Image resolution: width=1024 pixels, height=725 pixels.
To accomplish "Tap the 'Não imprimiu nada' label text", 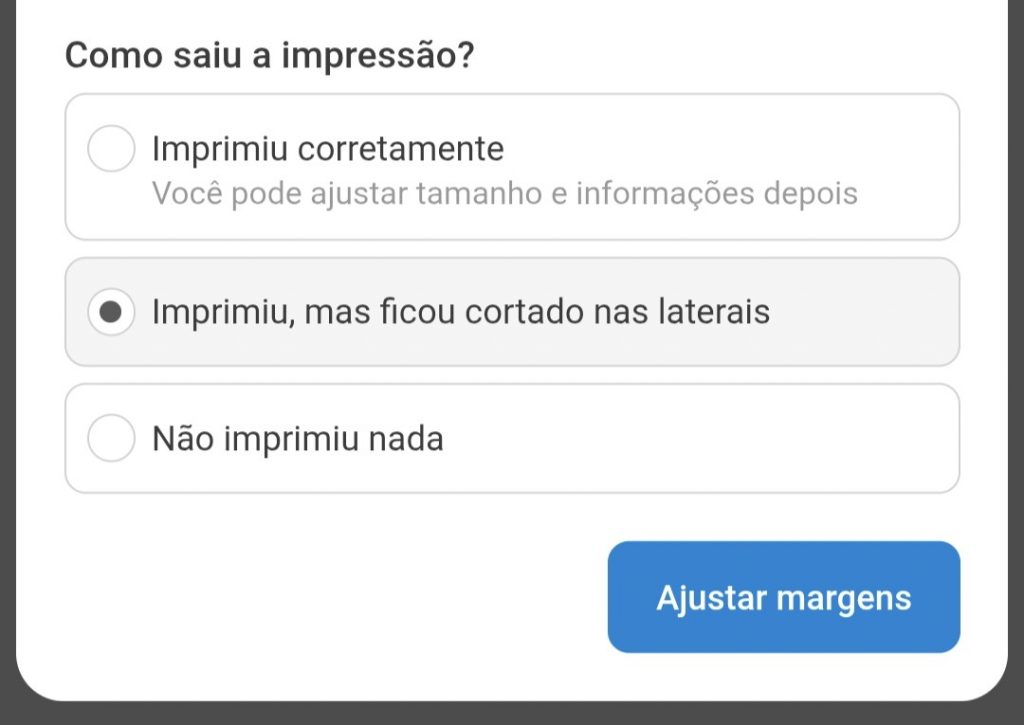I will [297, 438].
